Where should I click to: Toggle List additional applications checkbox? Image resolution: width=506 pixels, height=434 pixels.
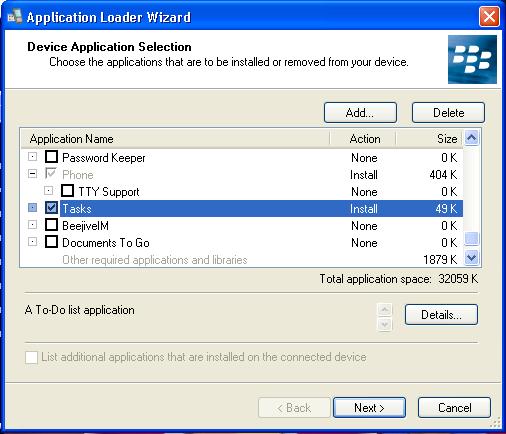tap(31, 357)
